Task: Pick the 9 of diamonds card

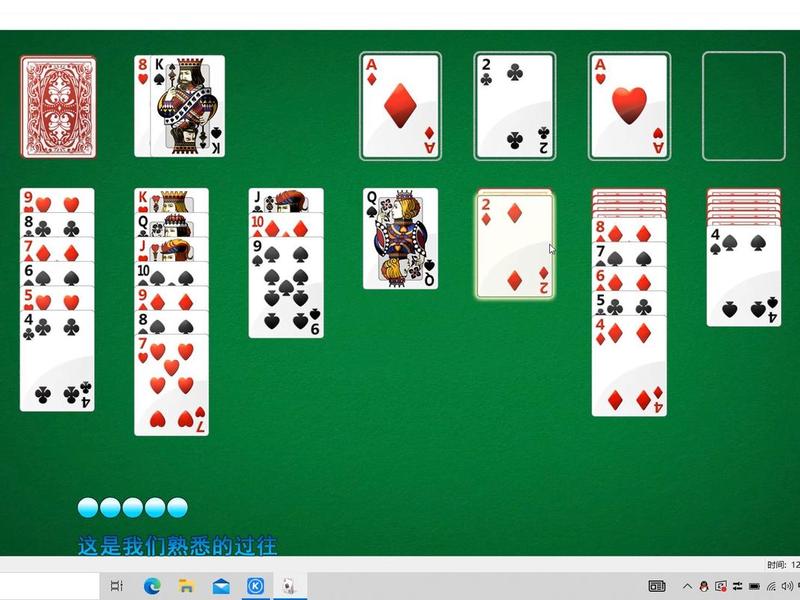Action: tap(171, 298)
